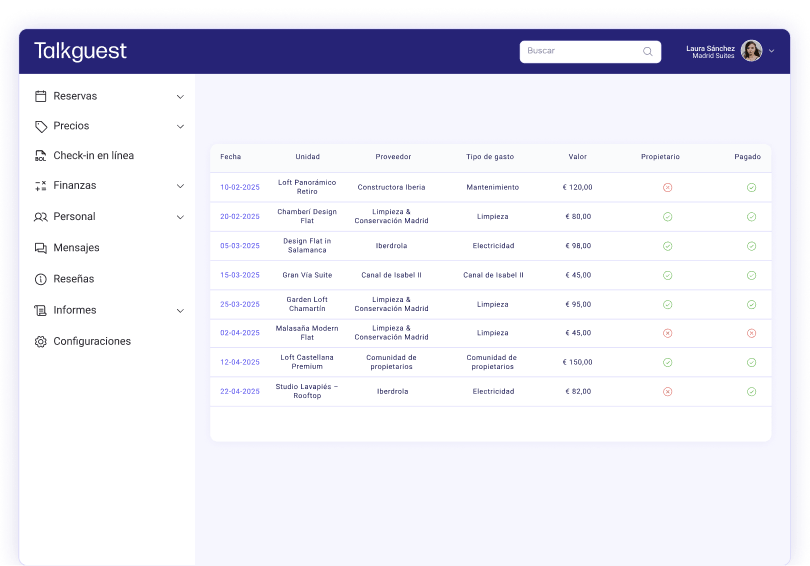The height and width of the screenshot is (566, 810).
Task: Expand the Informes submenu chevron
Action: pyautogui.click(x=180, y=311)
